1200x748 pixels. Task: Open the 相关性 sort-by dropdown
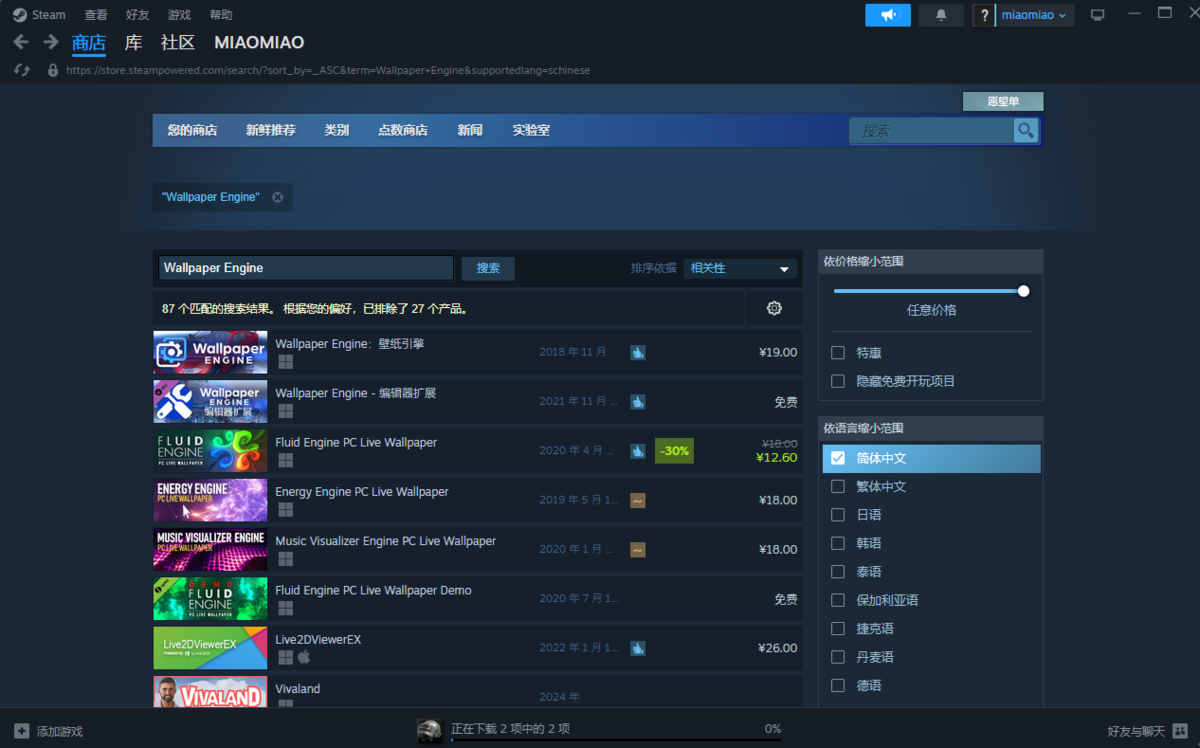click(740, 268)
